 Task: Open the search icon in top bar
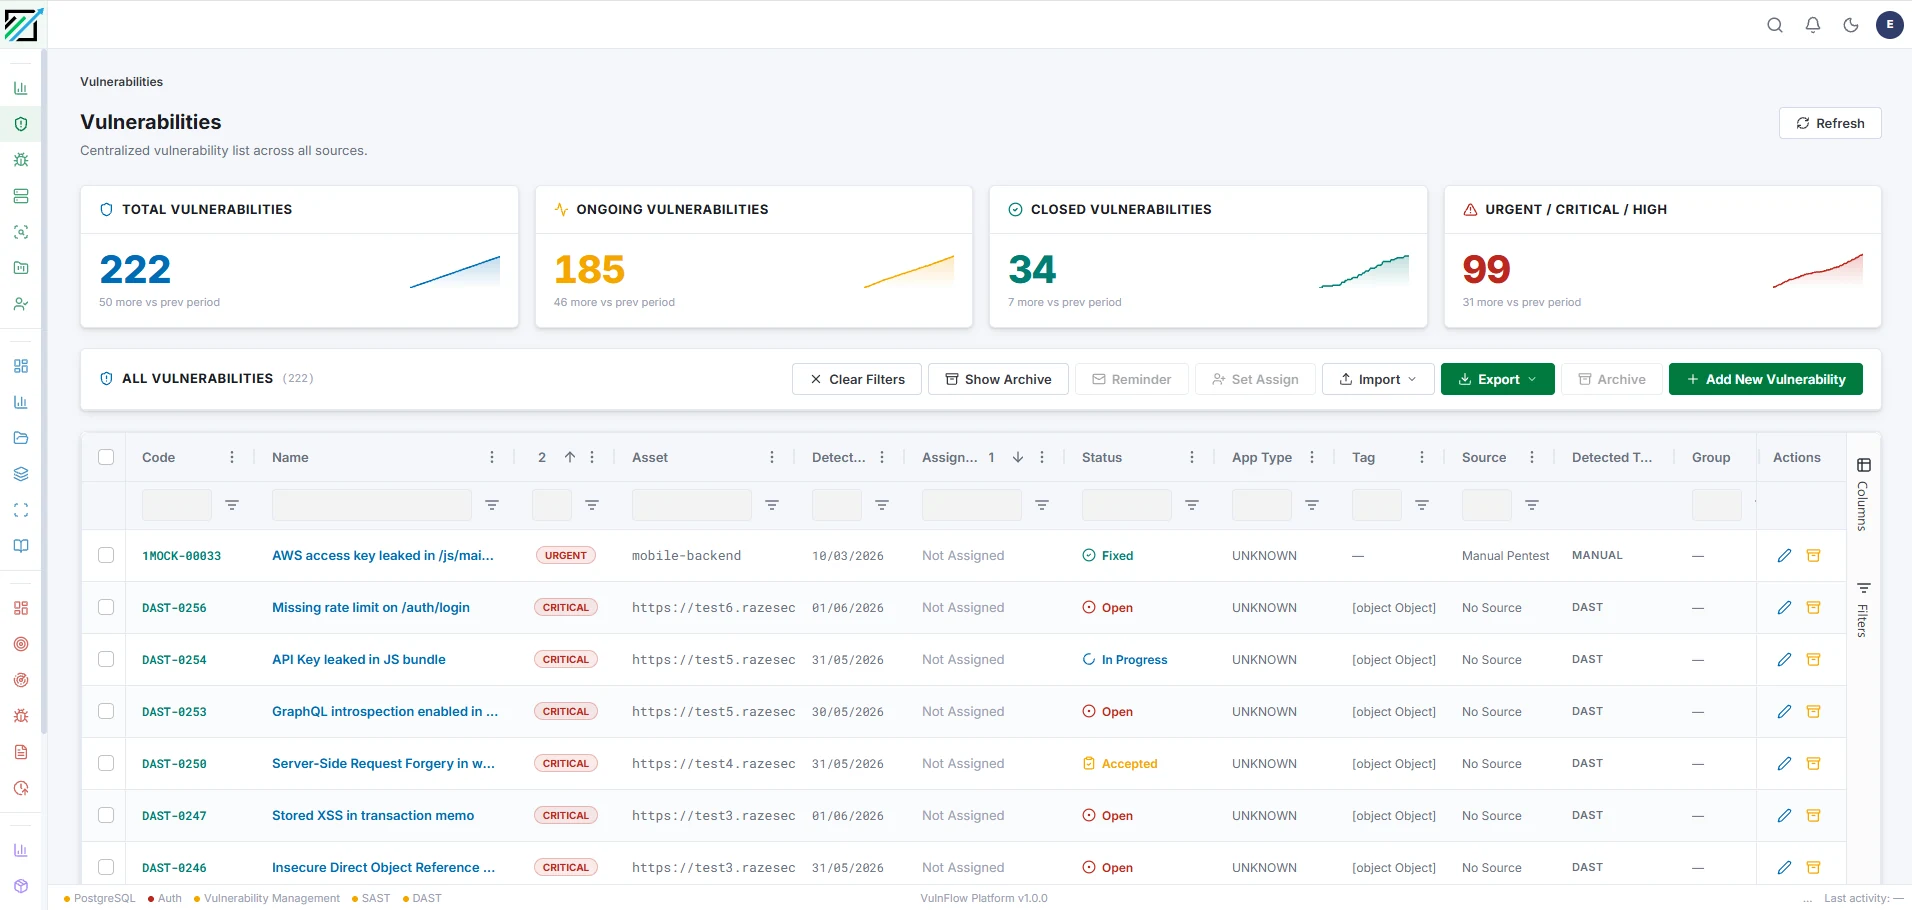coord(1775,25)
